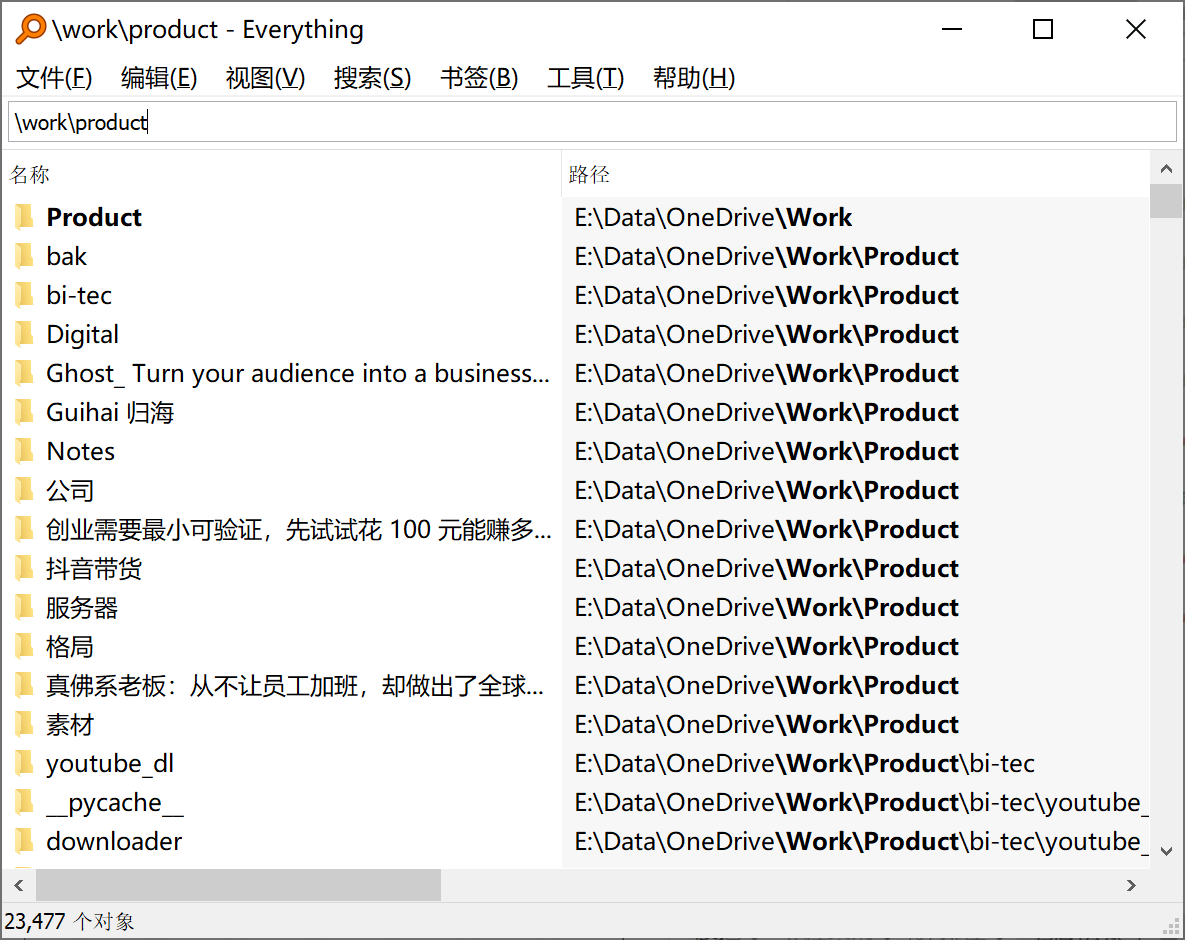1185x940 pixels.
Task: Select the Guihai 归海 folder entry
Action: pos(110,412)
